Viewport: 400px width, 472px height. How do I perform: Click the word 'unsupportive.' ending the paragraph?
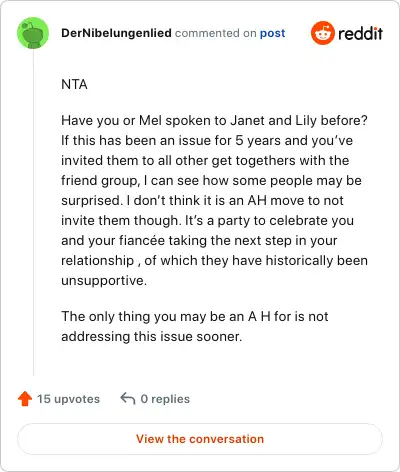click(104, 281)
